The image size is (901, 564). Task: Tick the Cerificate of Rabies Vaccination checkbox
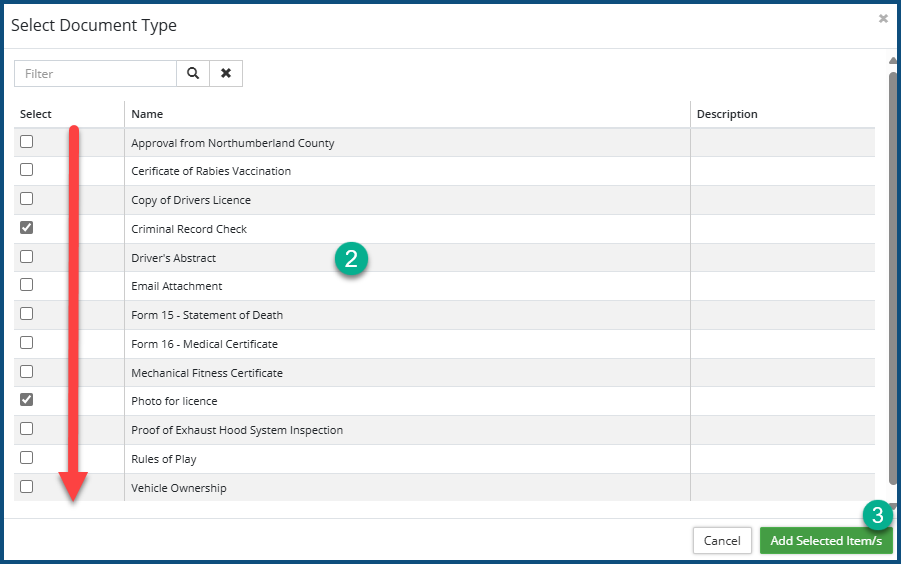click(27, 170)
